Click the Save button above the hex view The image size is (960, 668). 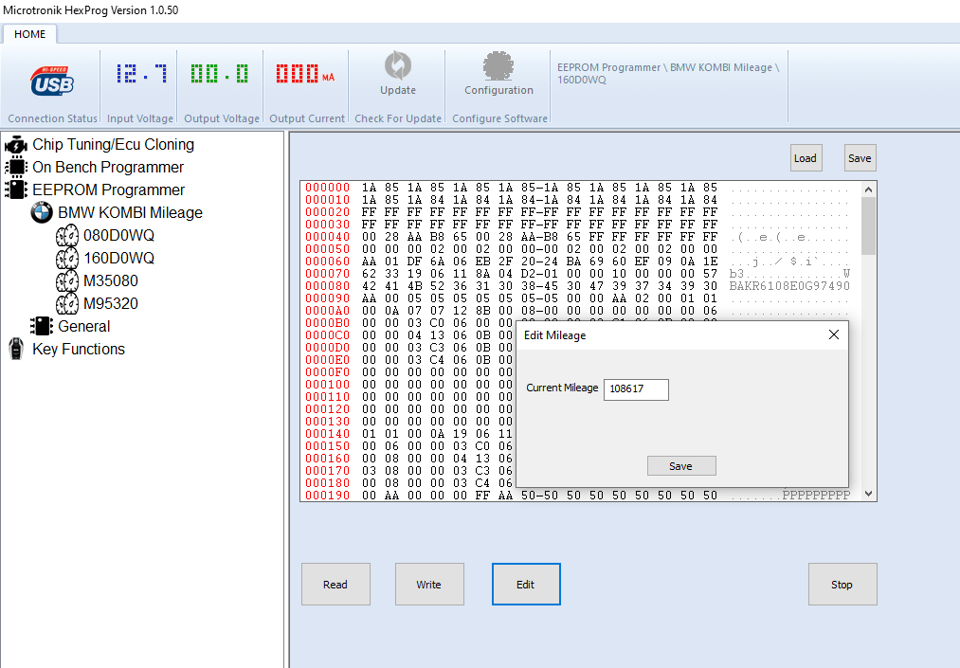coord(860,158)
